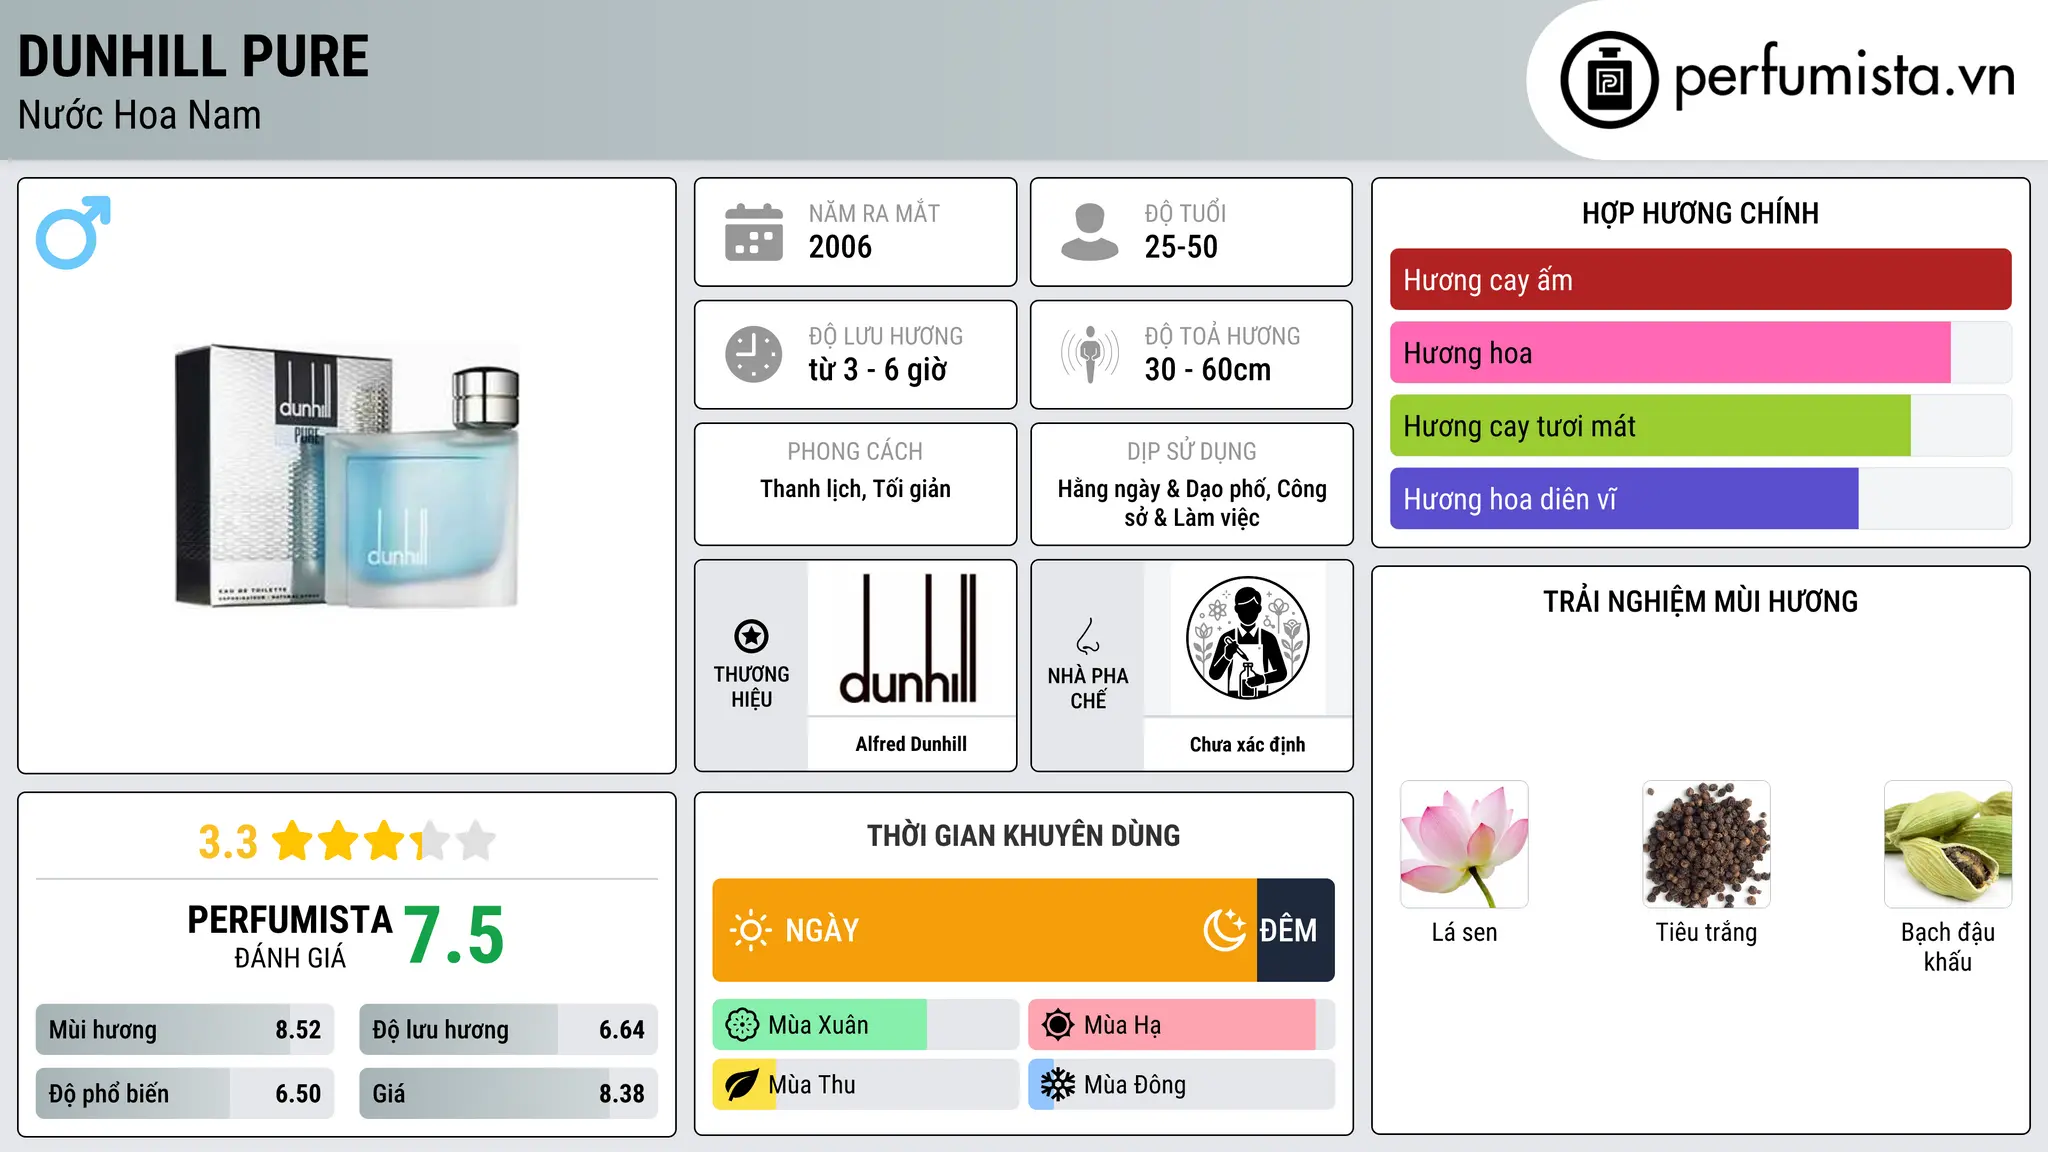Click the Perfumista Đánh giá label
This screenshot has height=1152, width=2048.
[290, 936]
